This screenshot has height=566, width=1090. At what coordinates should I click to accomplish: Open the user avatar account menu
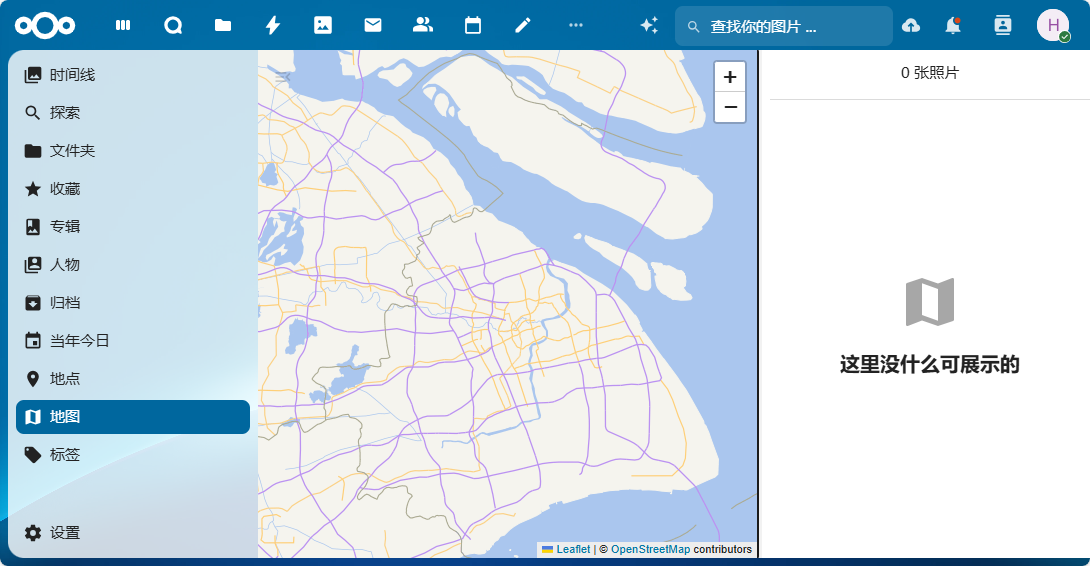coord(1053,26)
